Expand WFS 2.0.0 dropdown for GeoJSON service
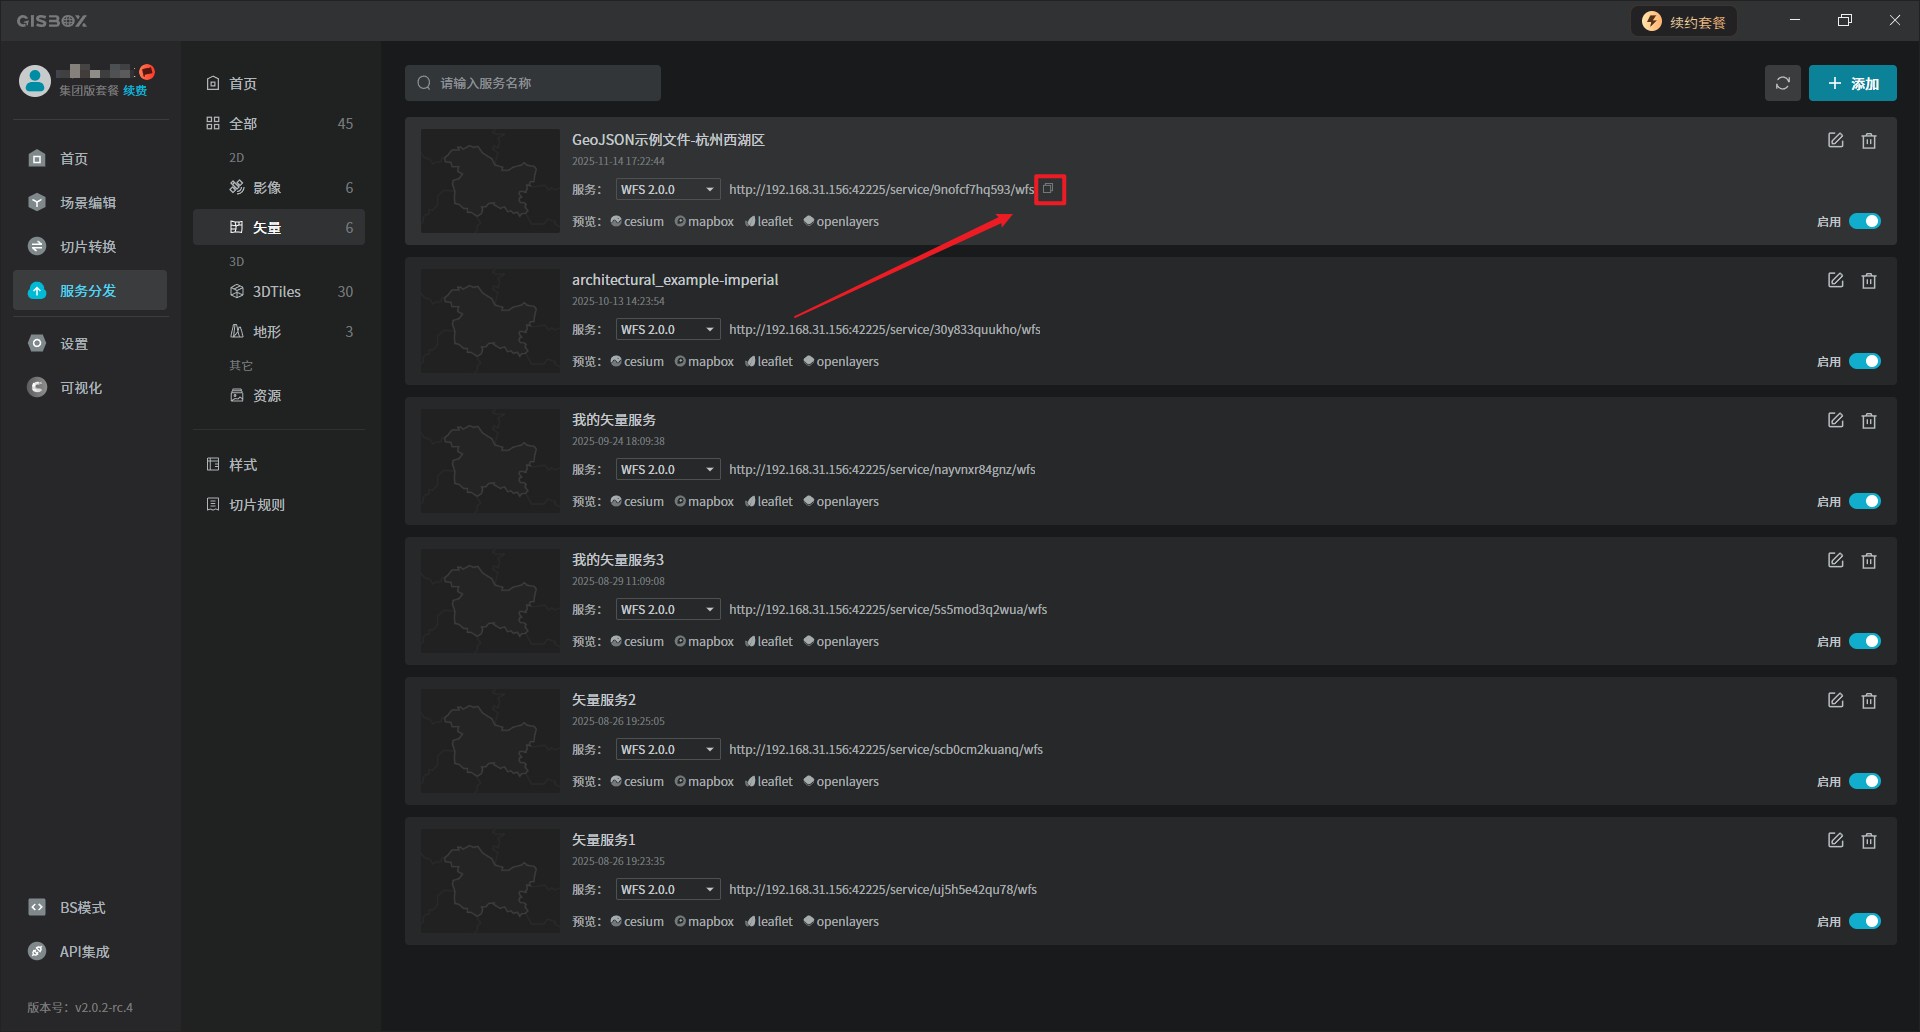This screenshot has width=1920, height=1032. tap(667, 190)
